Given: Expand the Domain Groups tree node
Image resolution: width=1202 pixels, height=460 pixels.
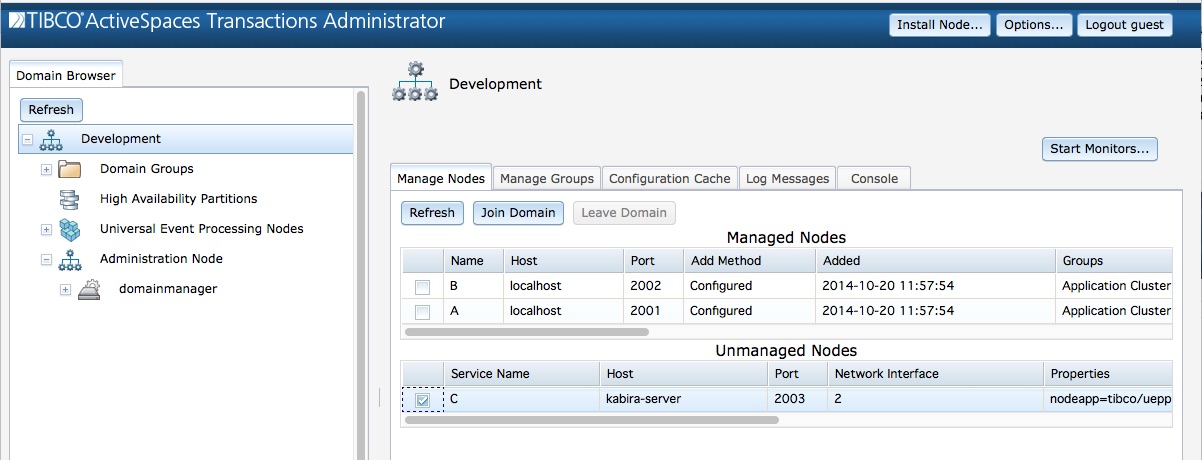Looking at the screenshot, I should click(46, 169).
